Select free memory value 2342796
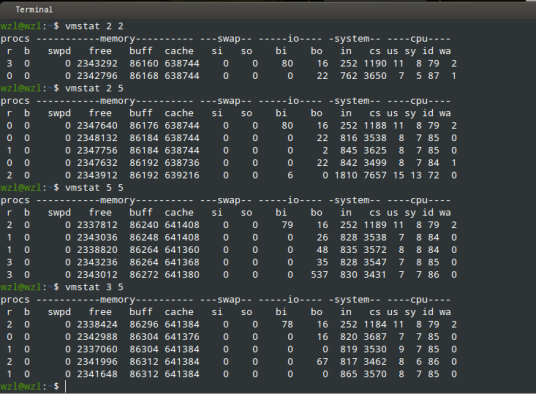The image size is (536, 394). click(97, 76)
